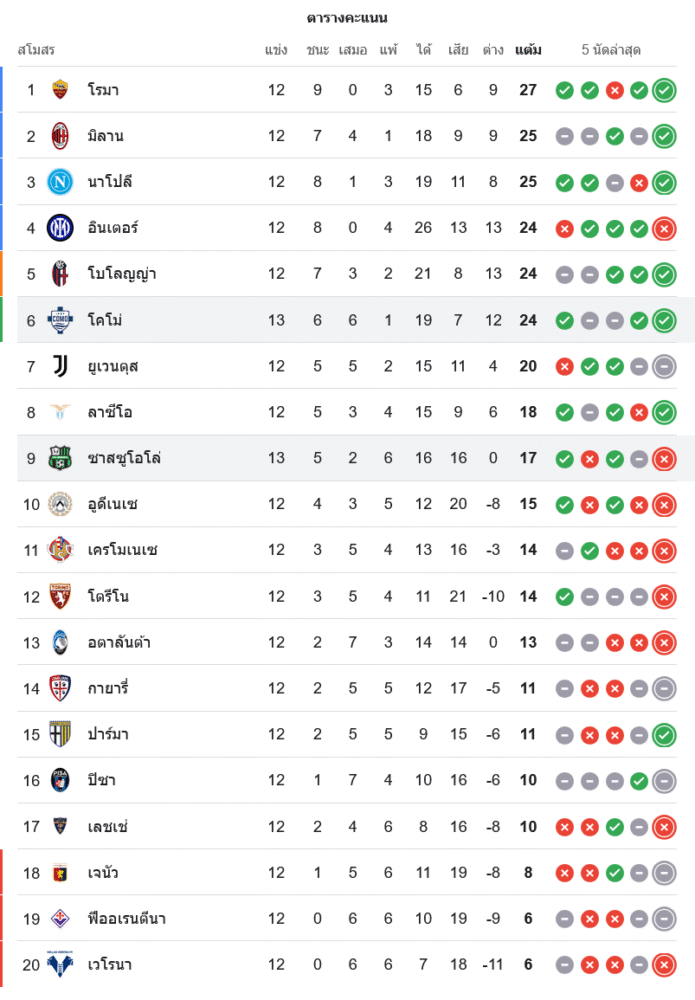Click the Lazio eagle crest icon
Image resolution: width=695 pixels, height=1000 pixels.
(60, 412)
